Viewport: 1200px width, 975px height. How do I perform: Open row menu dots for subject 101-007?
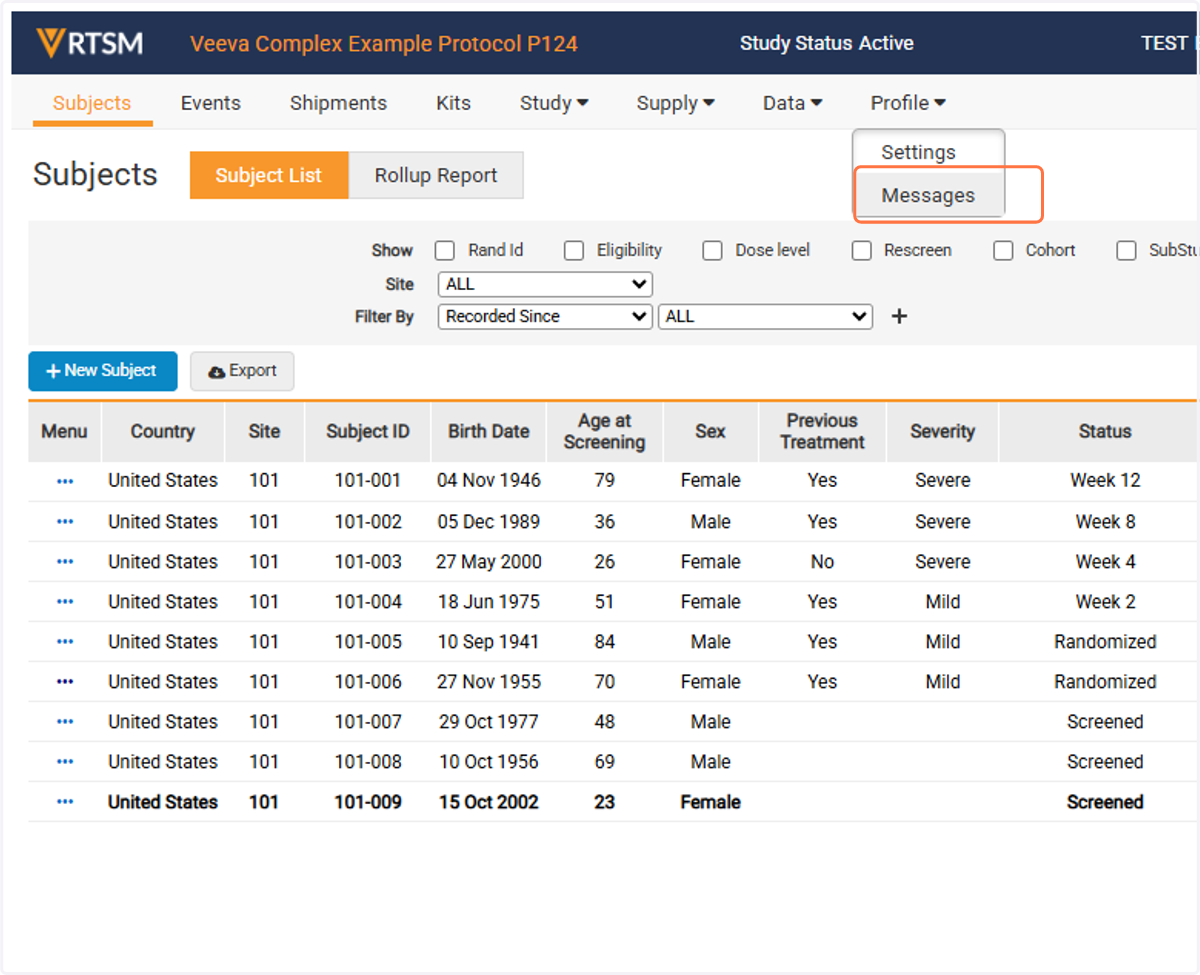pos(65,721)
